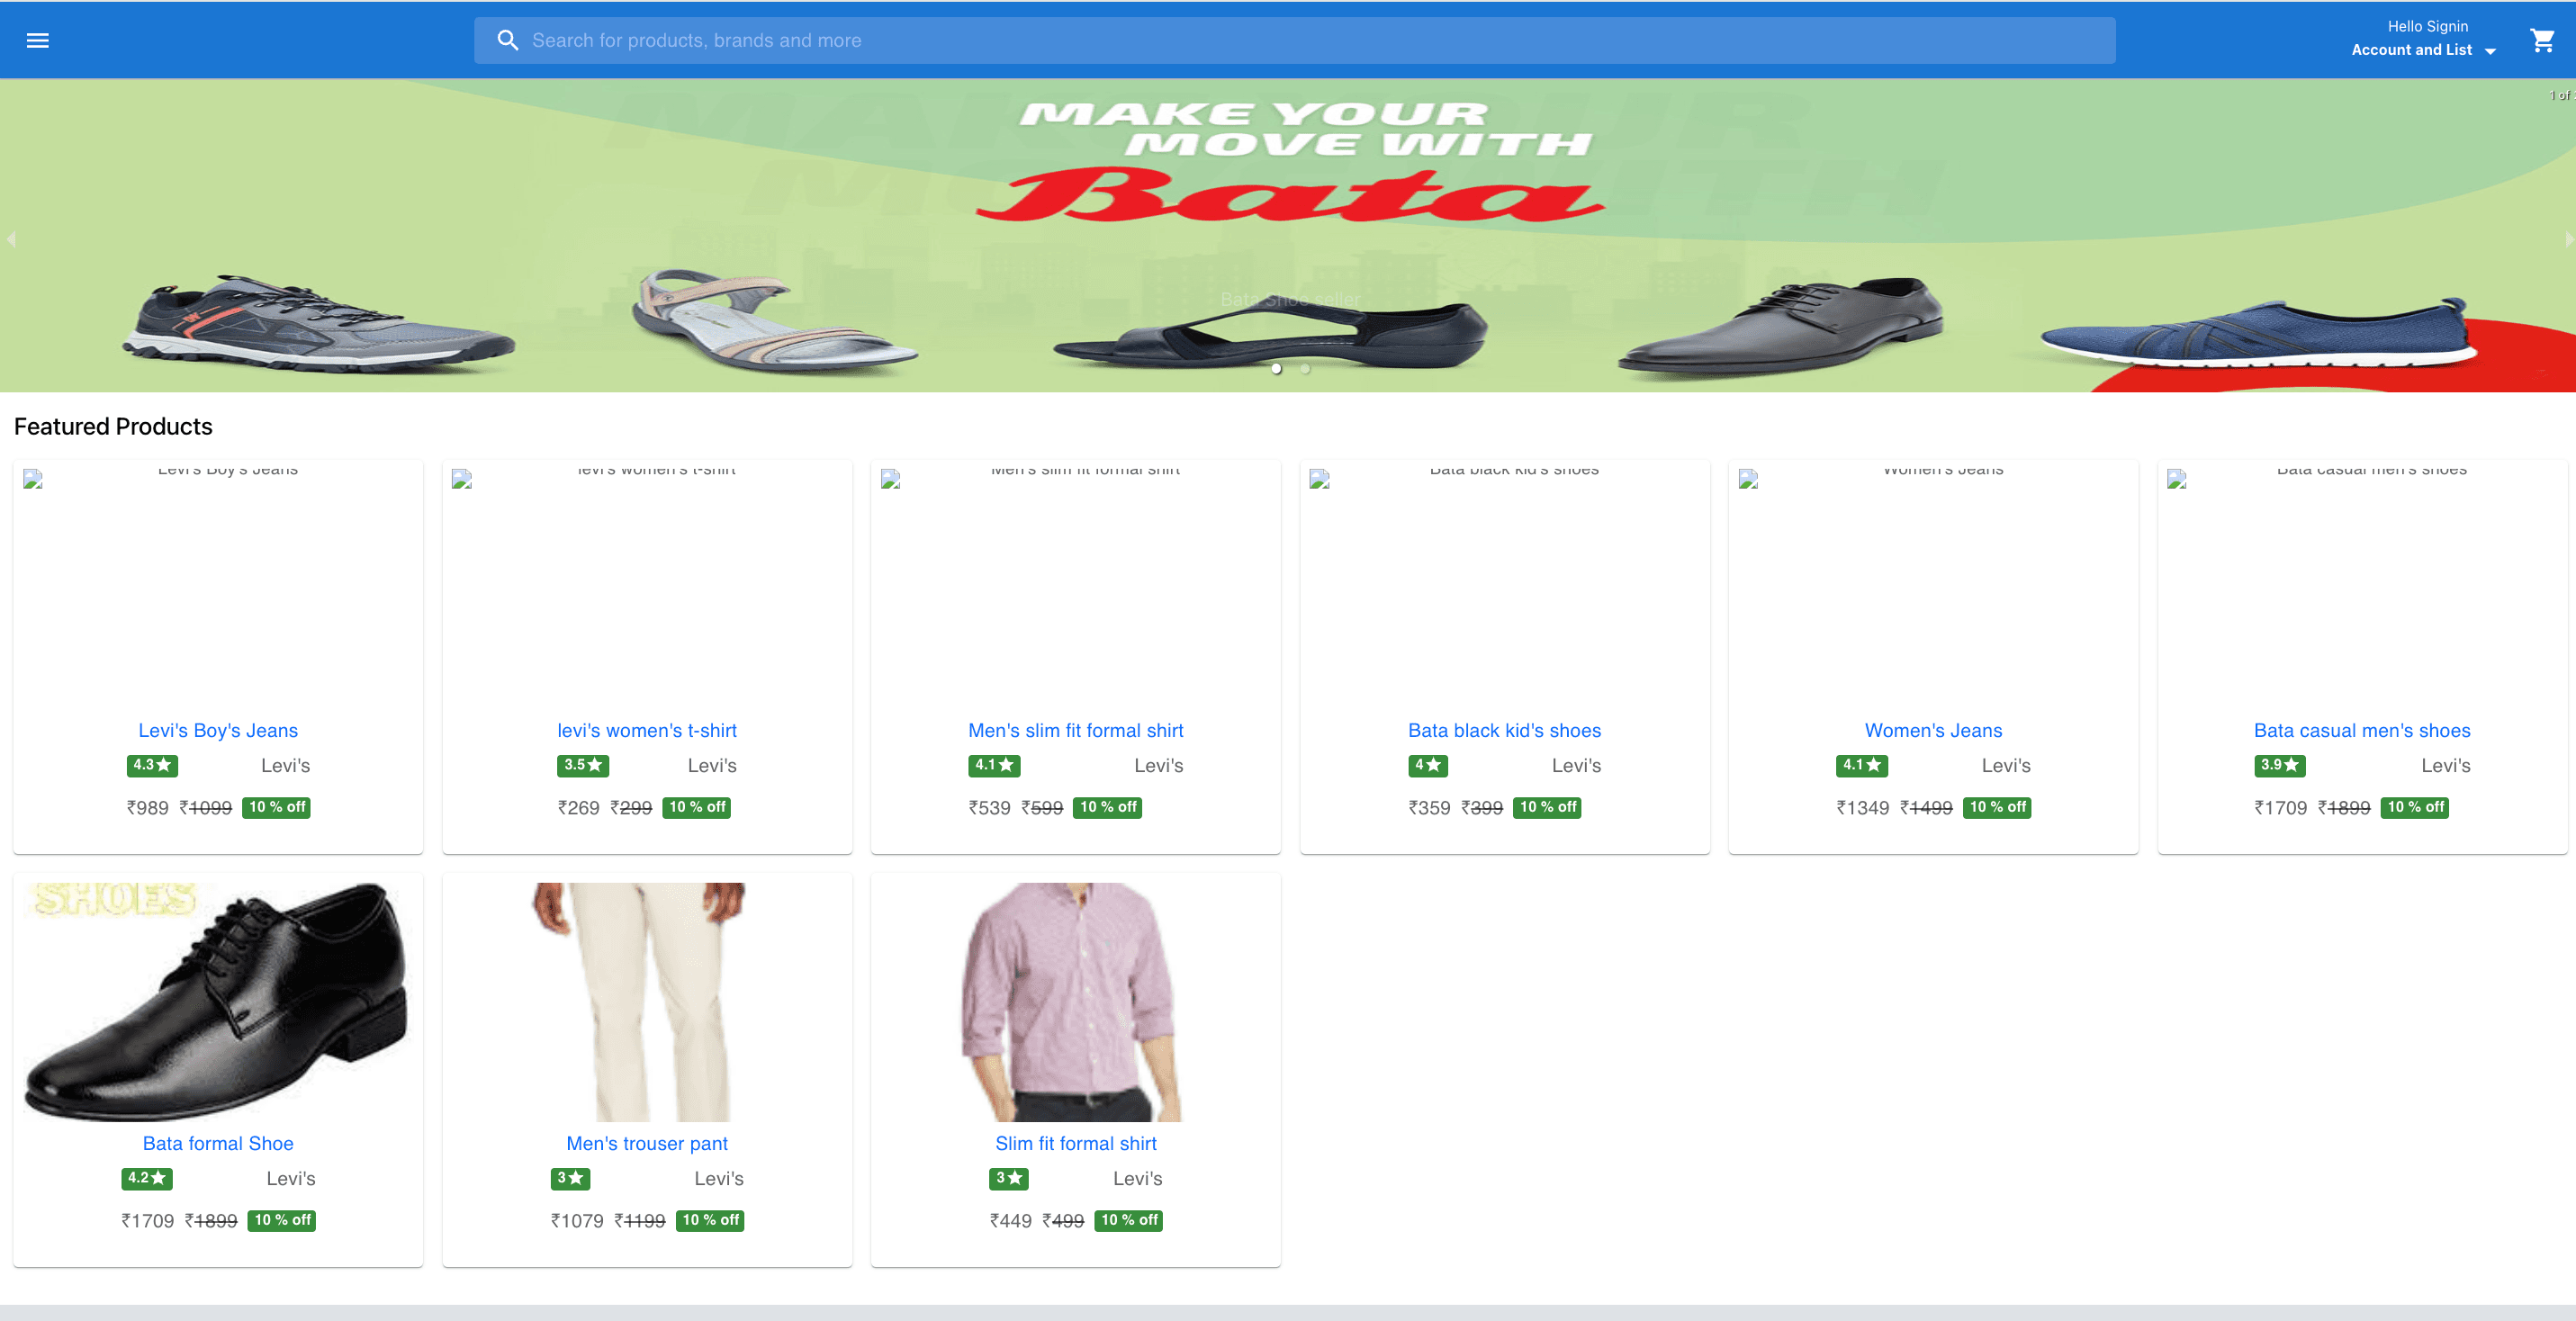2576x1321 pixels.
Task: Click the ₹359 price text
Action: click(x=1429, y=808)
